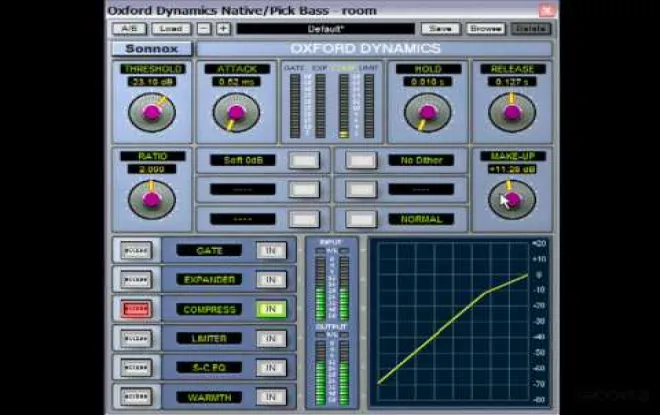The image size is (660, 415).
Task: Enable the S-C EQ IN switch
Action: tap(271, 368)
